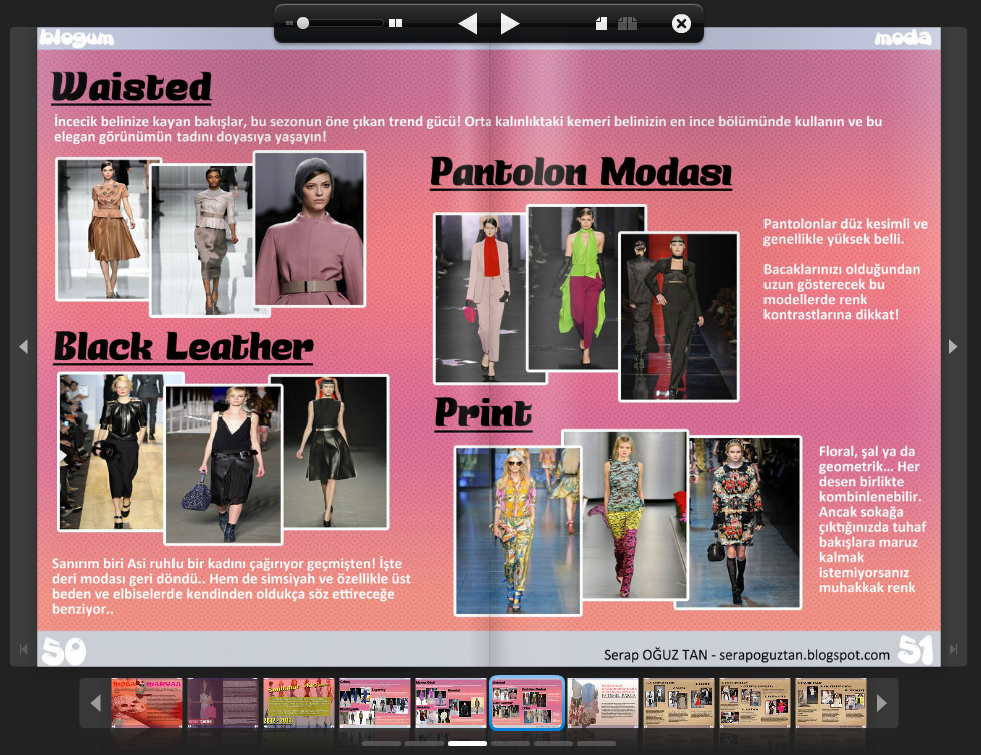Click photo of model in black floral dress

[x=744, y=522]
